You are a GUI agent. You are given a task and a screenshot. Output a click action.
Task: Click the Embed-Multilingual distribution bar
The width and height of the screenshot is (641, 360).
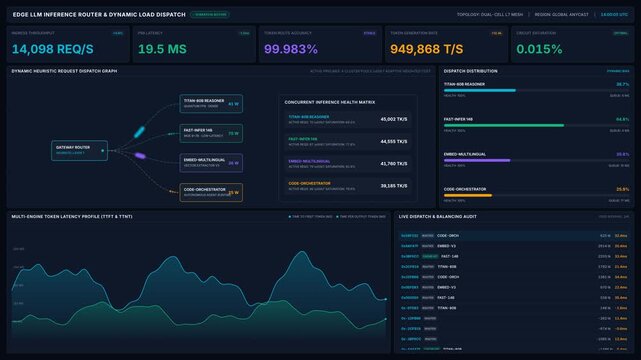coord(536,161)
